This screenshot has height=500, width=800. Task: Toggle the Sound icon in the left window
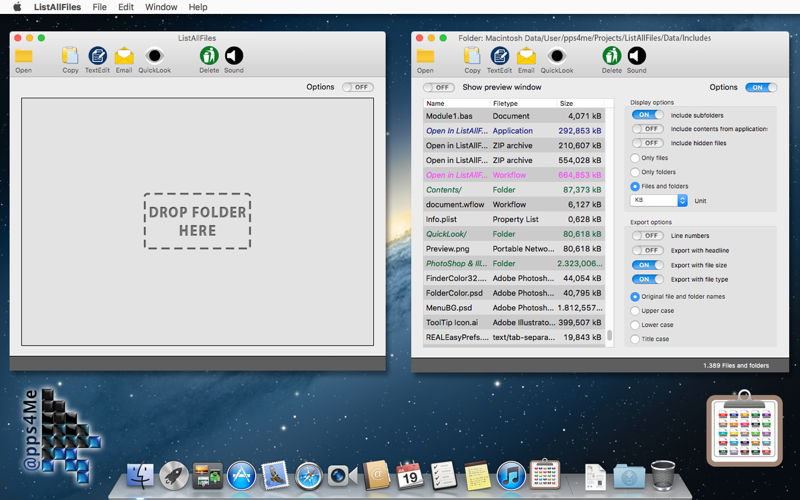(233, 57)
